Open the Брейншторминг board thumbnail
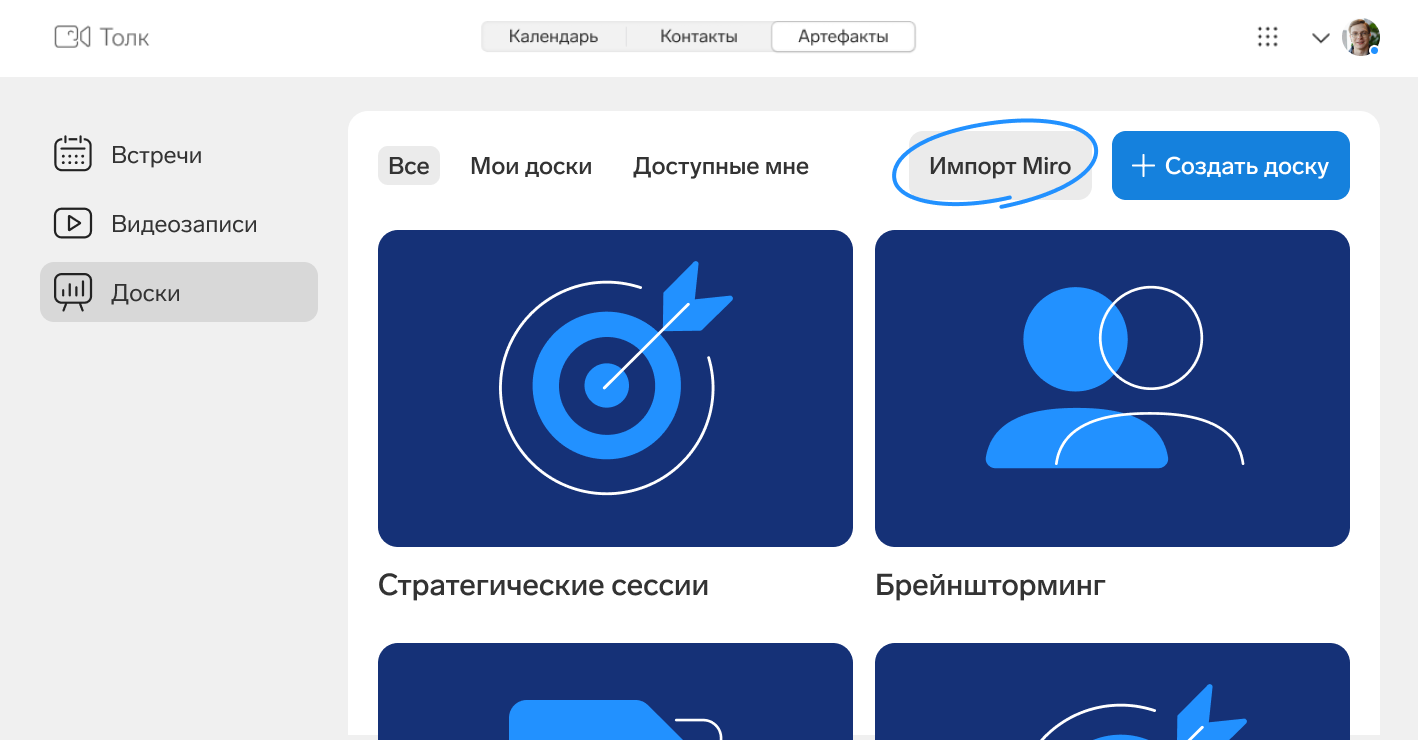The image size is (1418, 740). click(x=1112, y=388)
